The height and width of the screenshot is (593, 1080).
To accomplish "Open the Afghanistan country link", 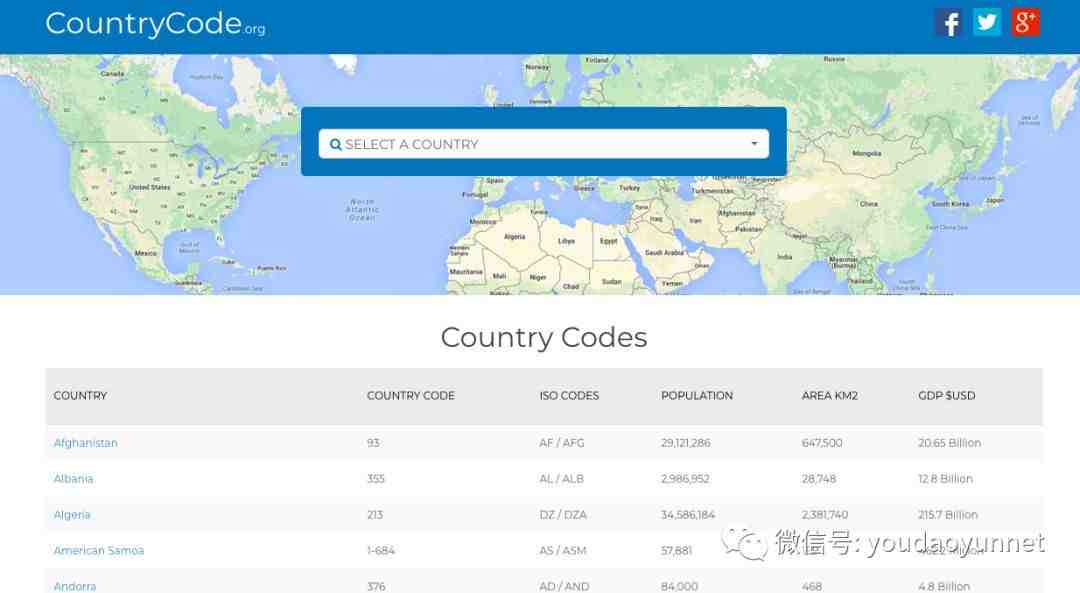I will [x=86, y=443].
